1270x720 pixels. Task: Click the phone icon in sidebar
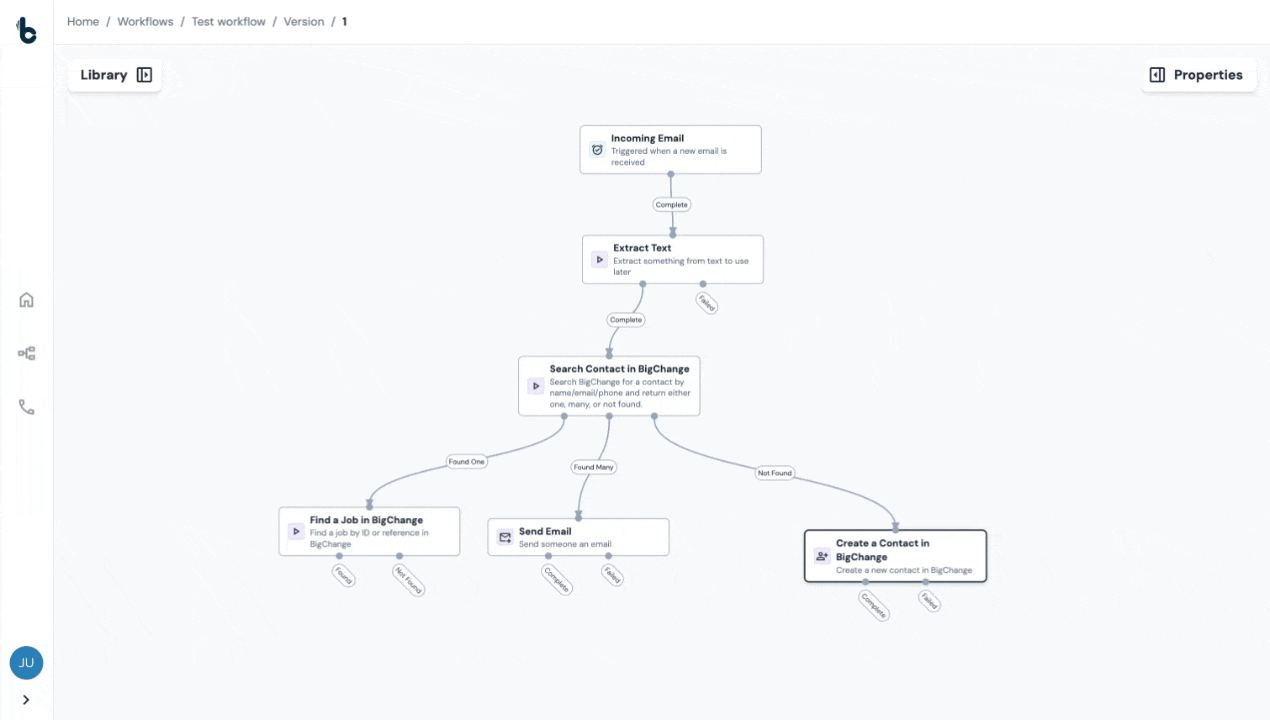[26, 407]
